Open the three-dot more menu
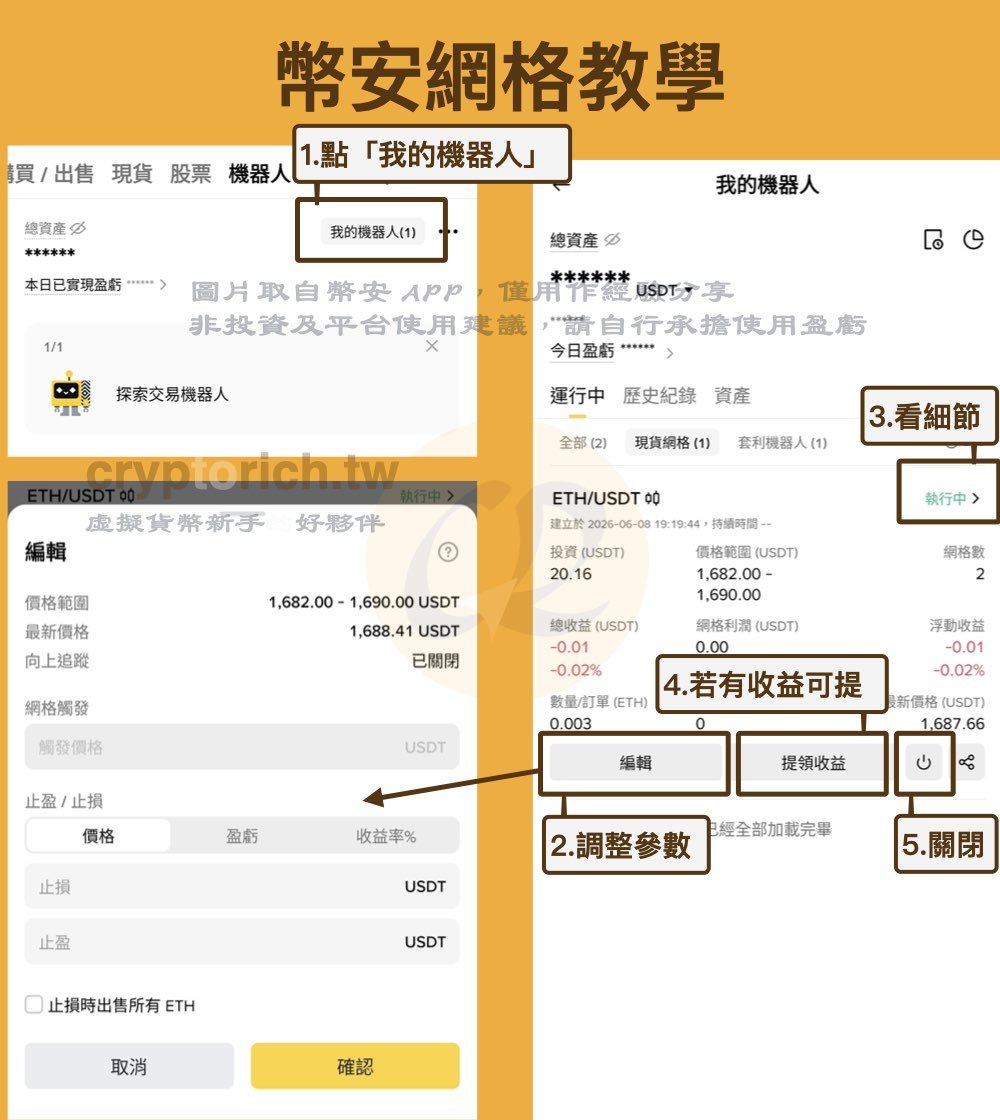Image resolution: width=1000 pixels, height=1120 pixels. point(450,231)
